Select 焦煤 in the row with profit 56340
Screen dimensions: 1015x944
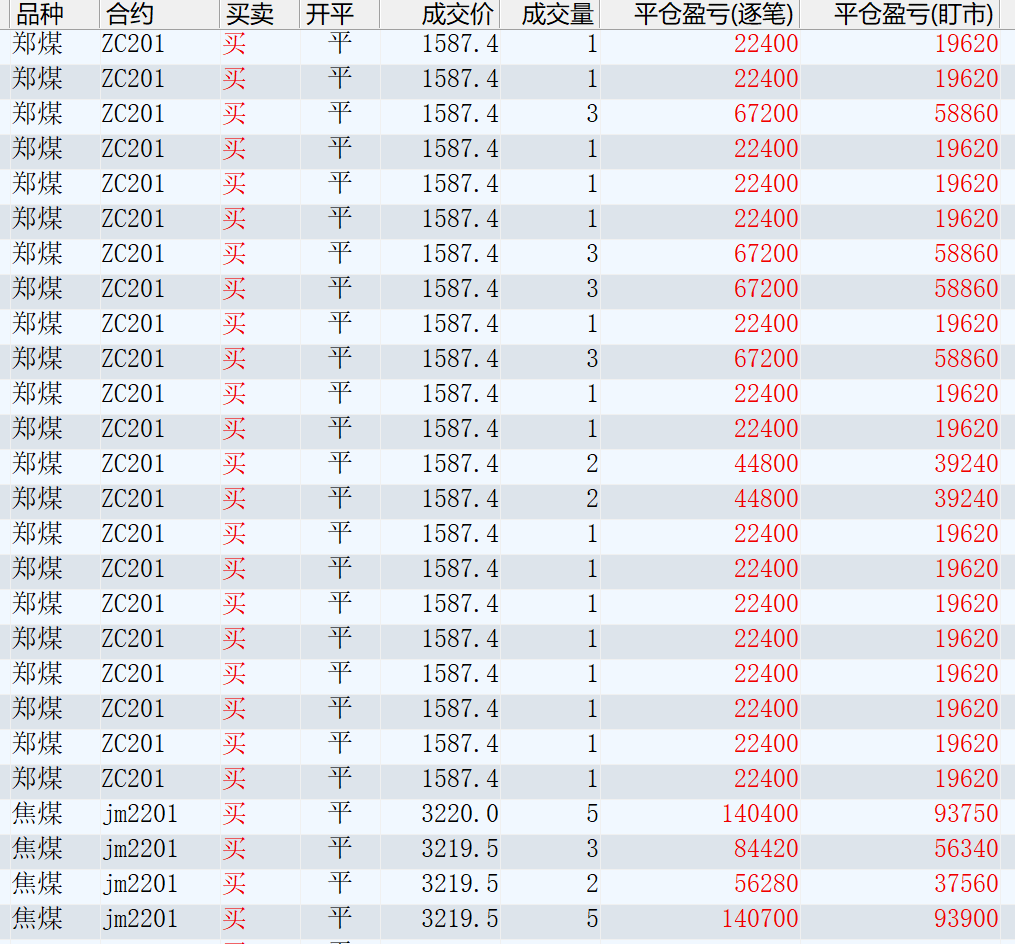(38, 849)
